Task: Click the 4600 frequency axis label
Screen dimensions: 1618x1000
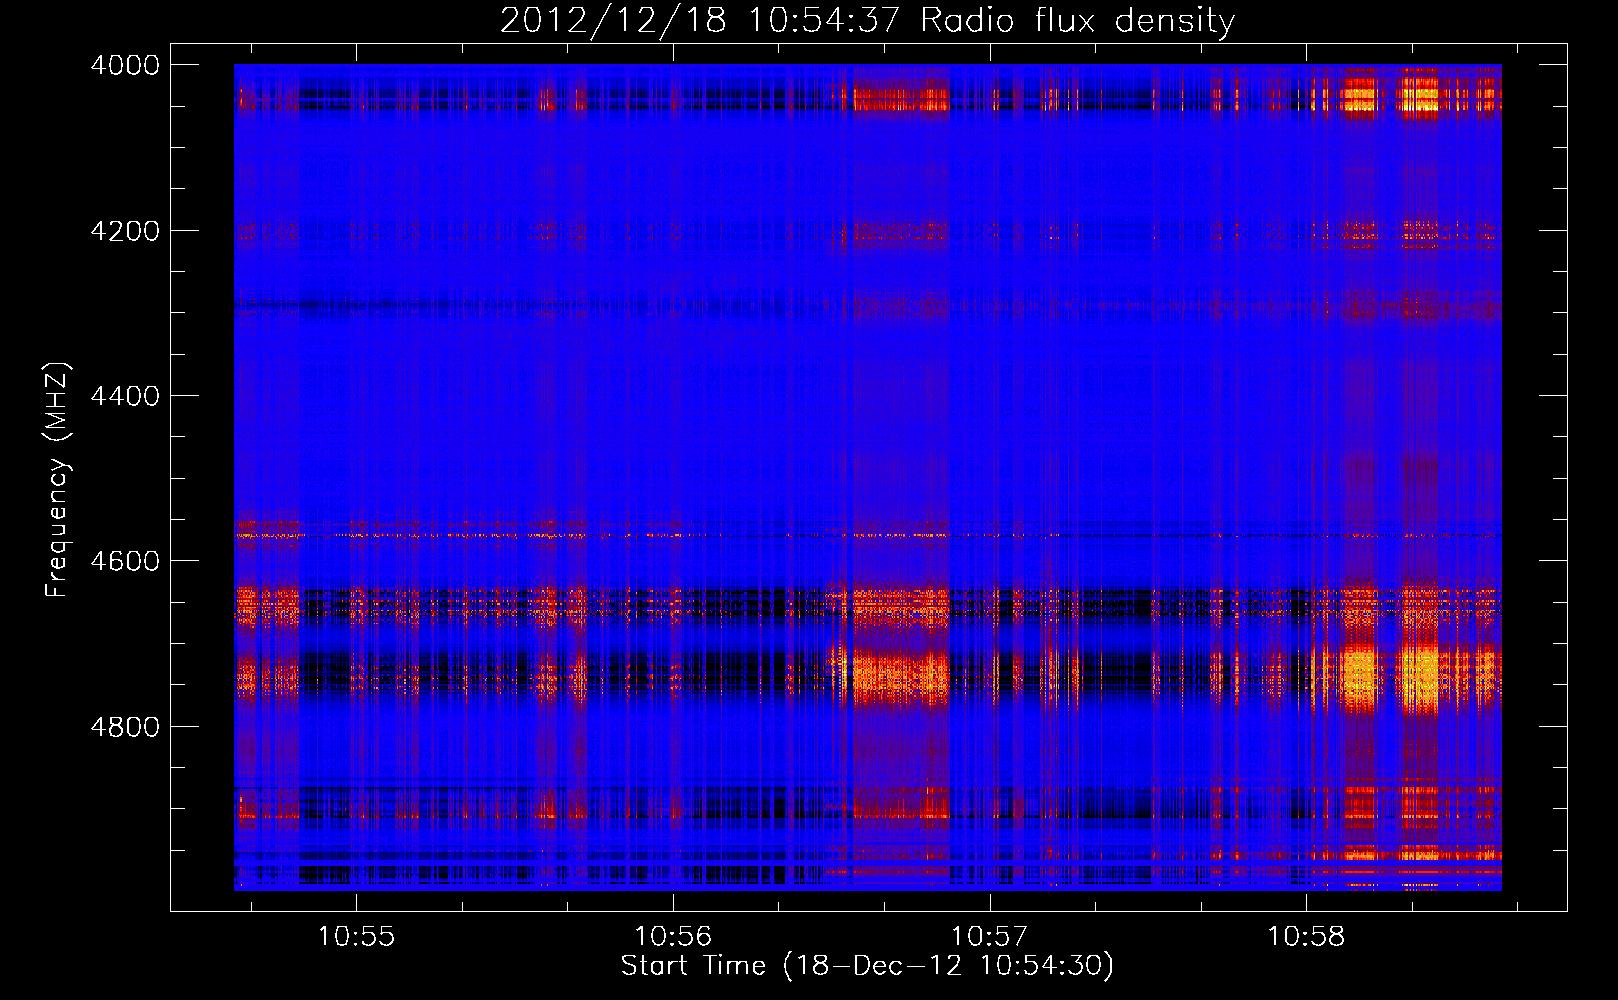Action: point(125,561)
